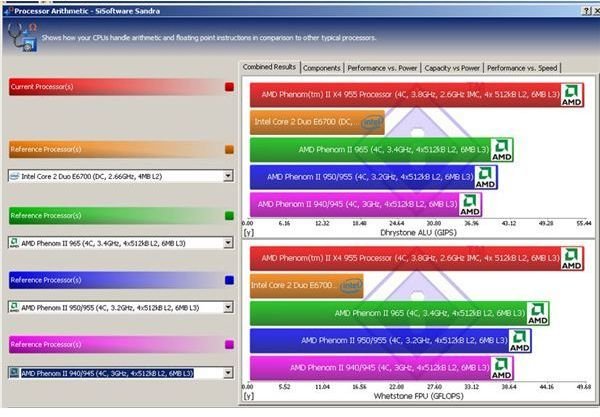The width and height of the screenshot is (600, 417).
Task: Click the title bar application icon
Action: 9,11
